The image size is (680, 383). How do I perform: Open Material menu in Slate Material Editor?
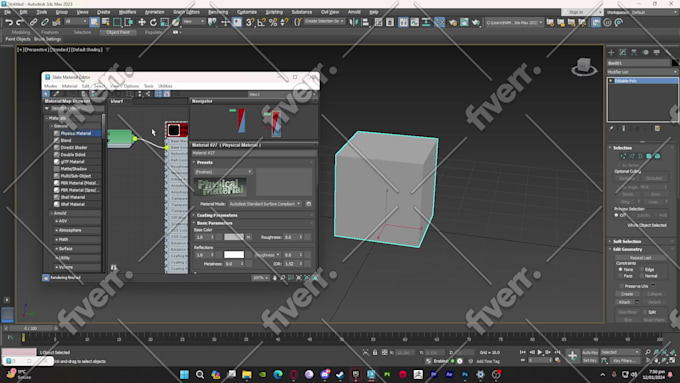tap(69, 86)
